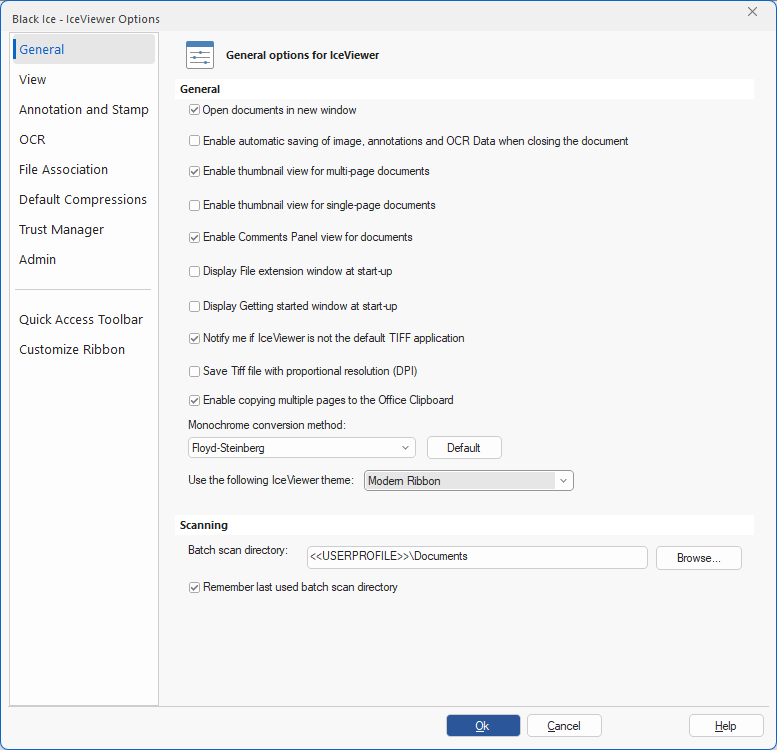This screenshot has height=750, width=777.
Task: Select OCR in the sidebar
Action: (x=32, y=140)
